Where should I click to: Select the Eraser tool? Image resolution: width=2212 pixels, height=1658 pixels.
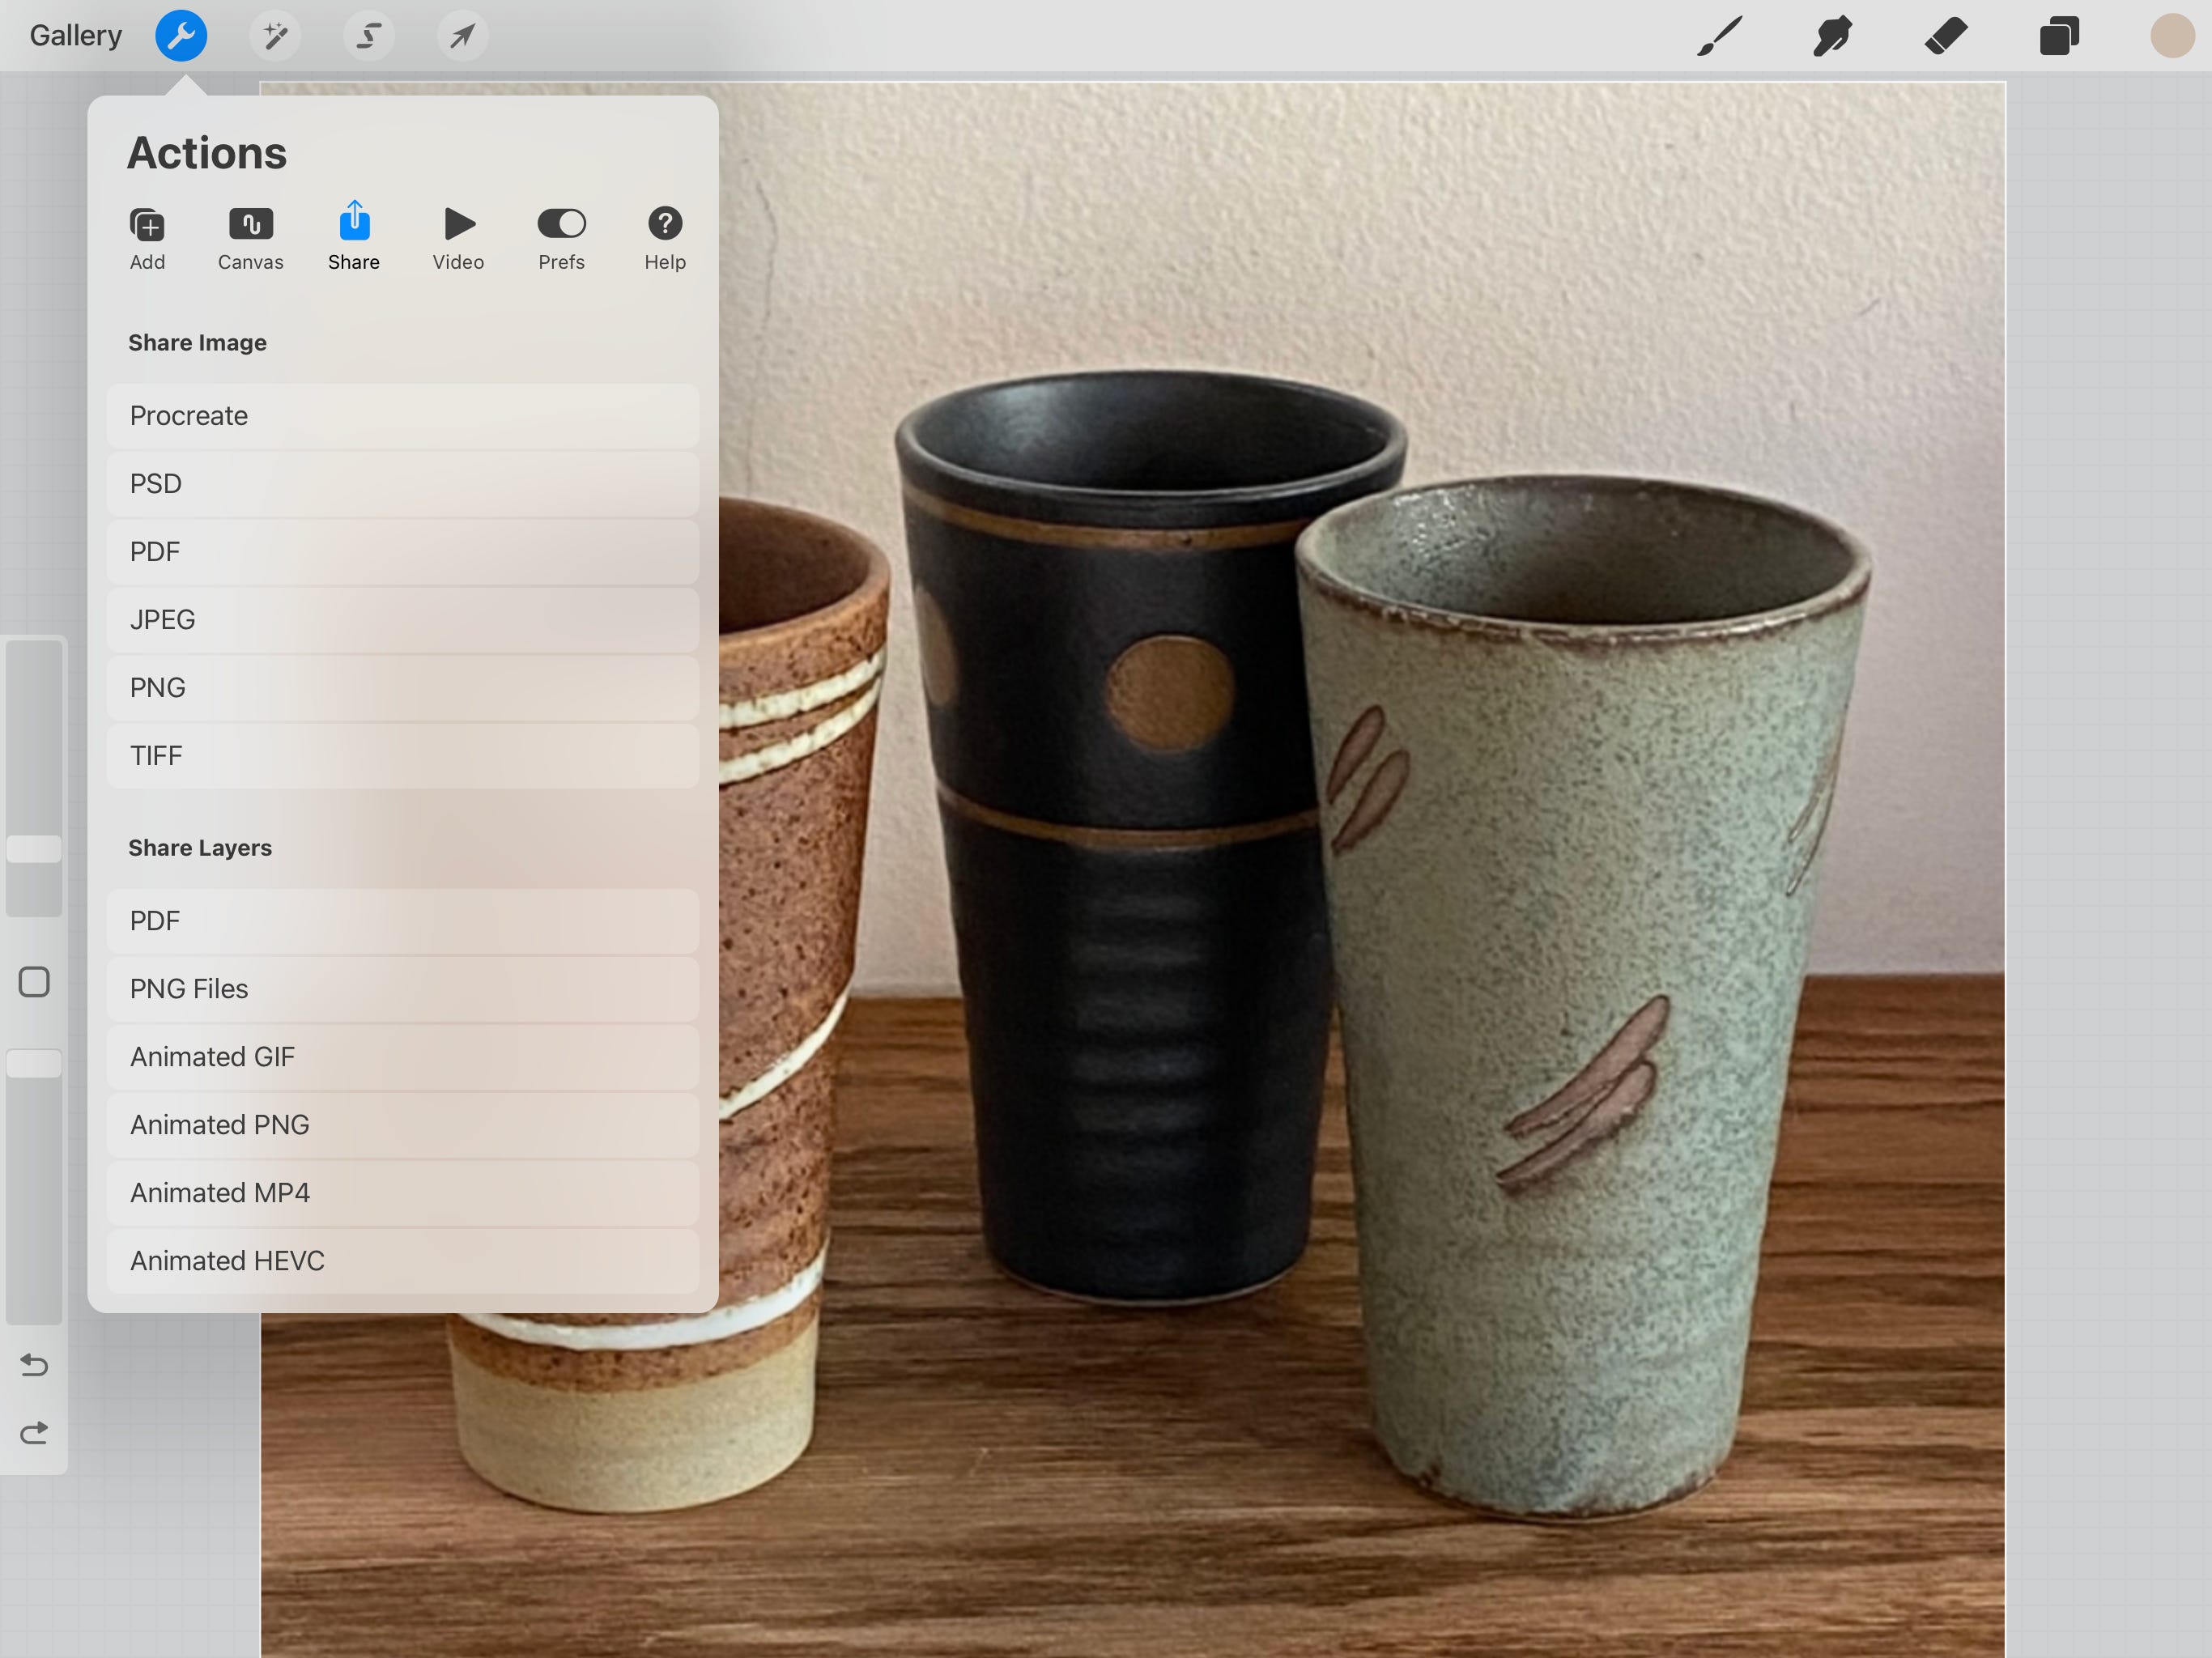tap(1946, 36)
